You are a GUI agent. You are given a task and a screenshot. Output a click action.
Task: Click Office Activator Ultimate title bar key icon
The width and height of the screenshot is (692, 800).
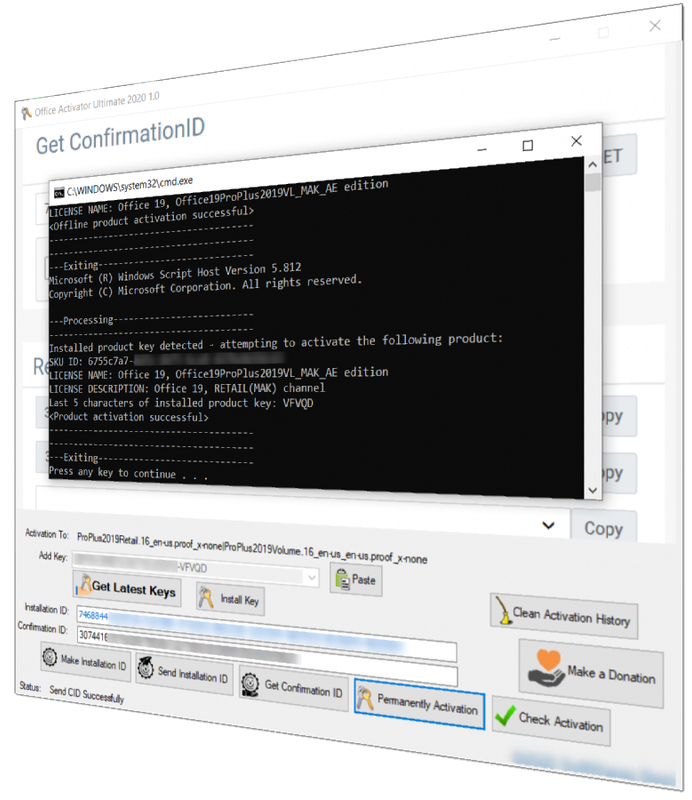27,113
